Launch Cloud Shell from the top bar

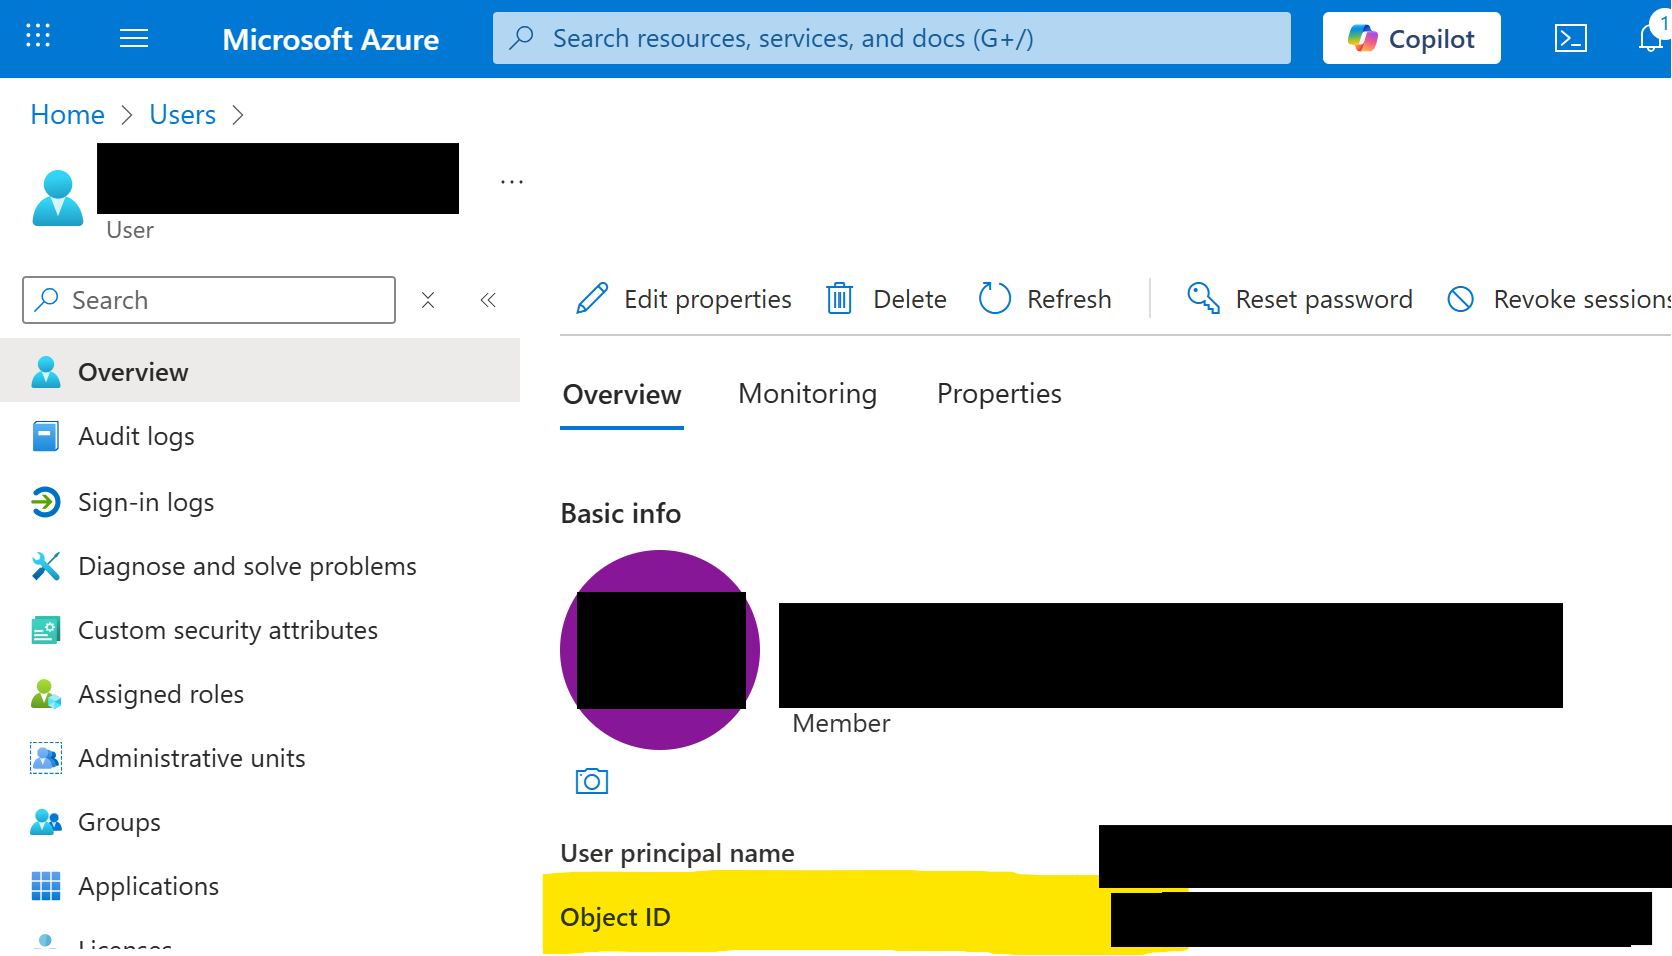point(1570,38)
